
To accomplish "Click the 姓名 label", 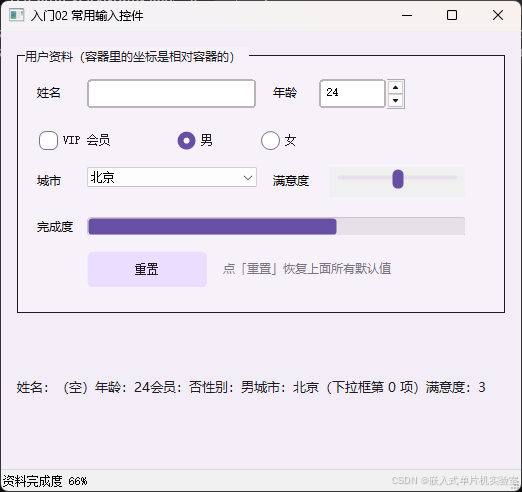I will [49, 93].
